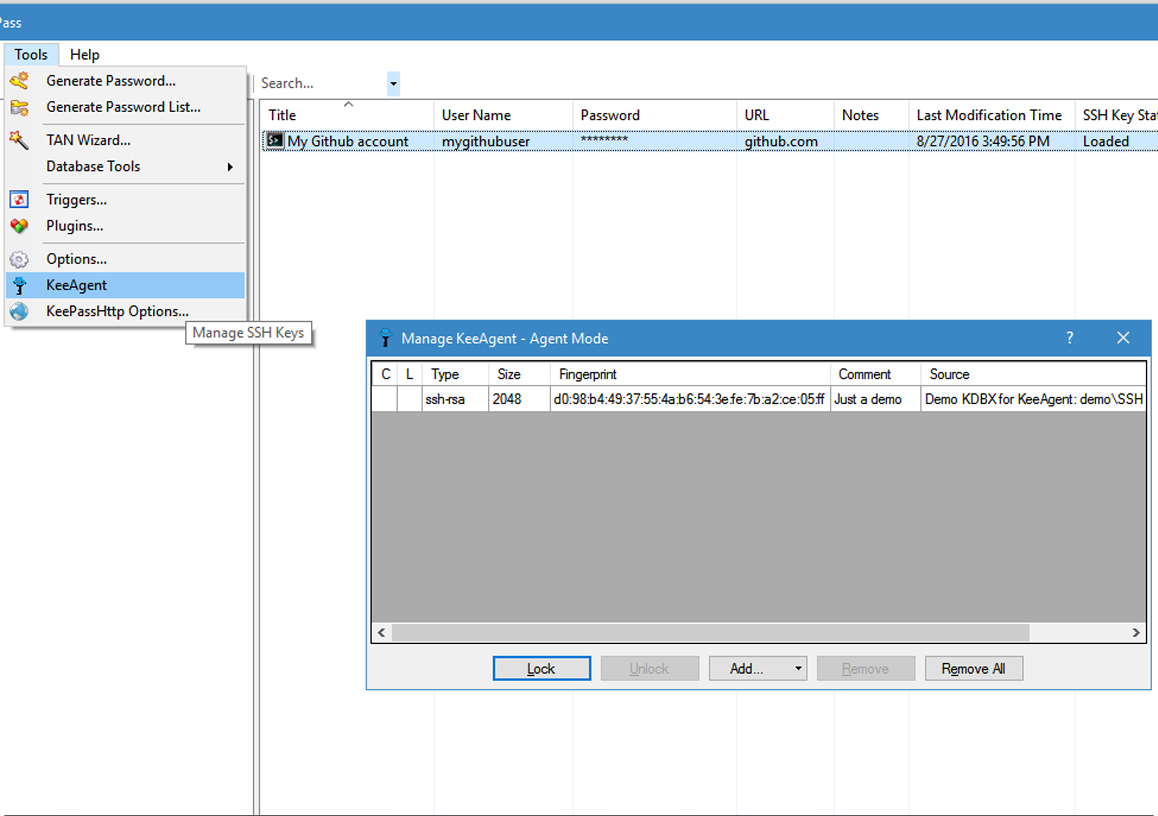Expand the Database Tools submenu
Image resolution: width=1158 pixels, height=816 pixels.
coord(93,166)
